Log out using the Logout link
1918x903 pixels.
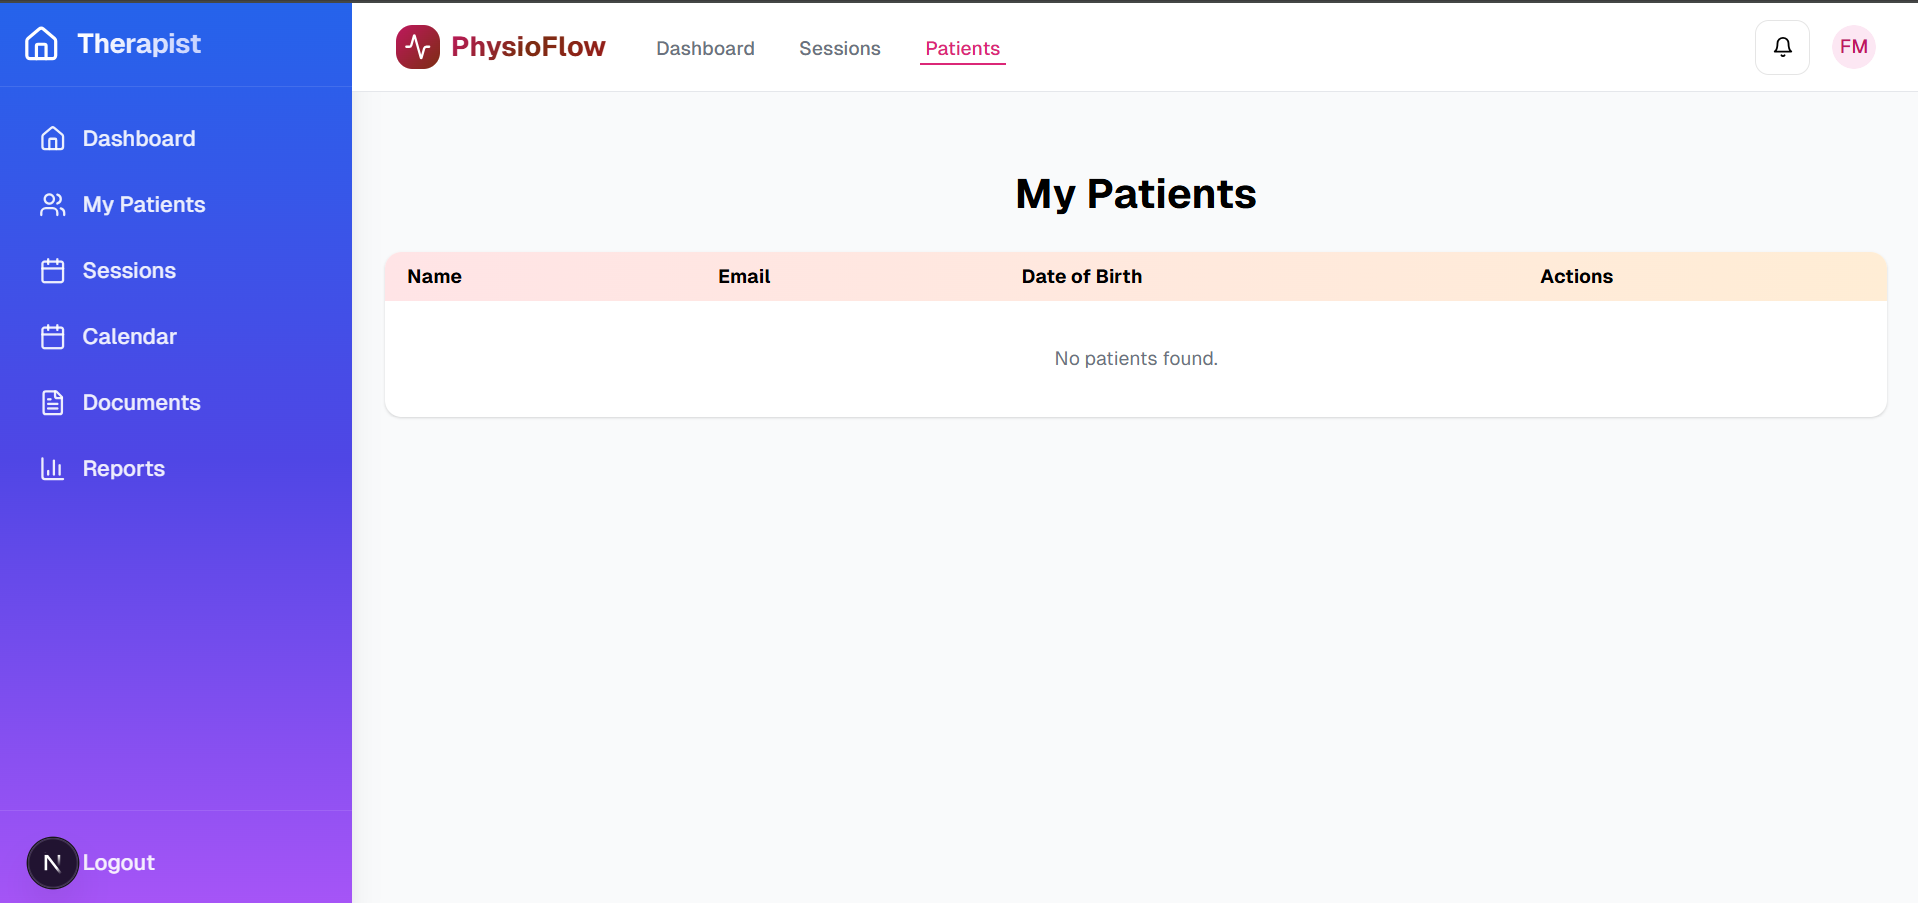coord(118,862)
